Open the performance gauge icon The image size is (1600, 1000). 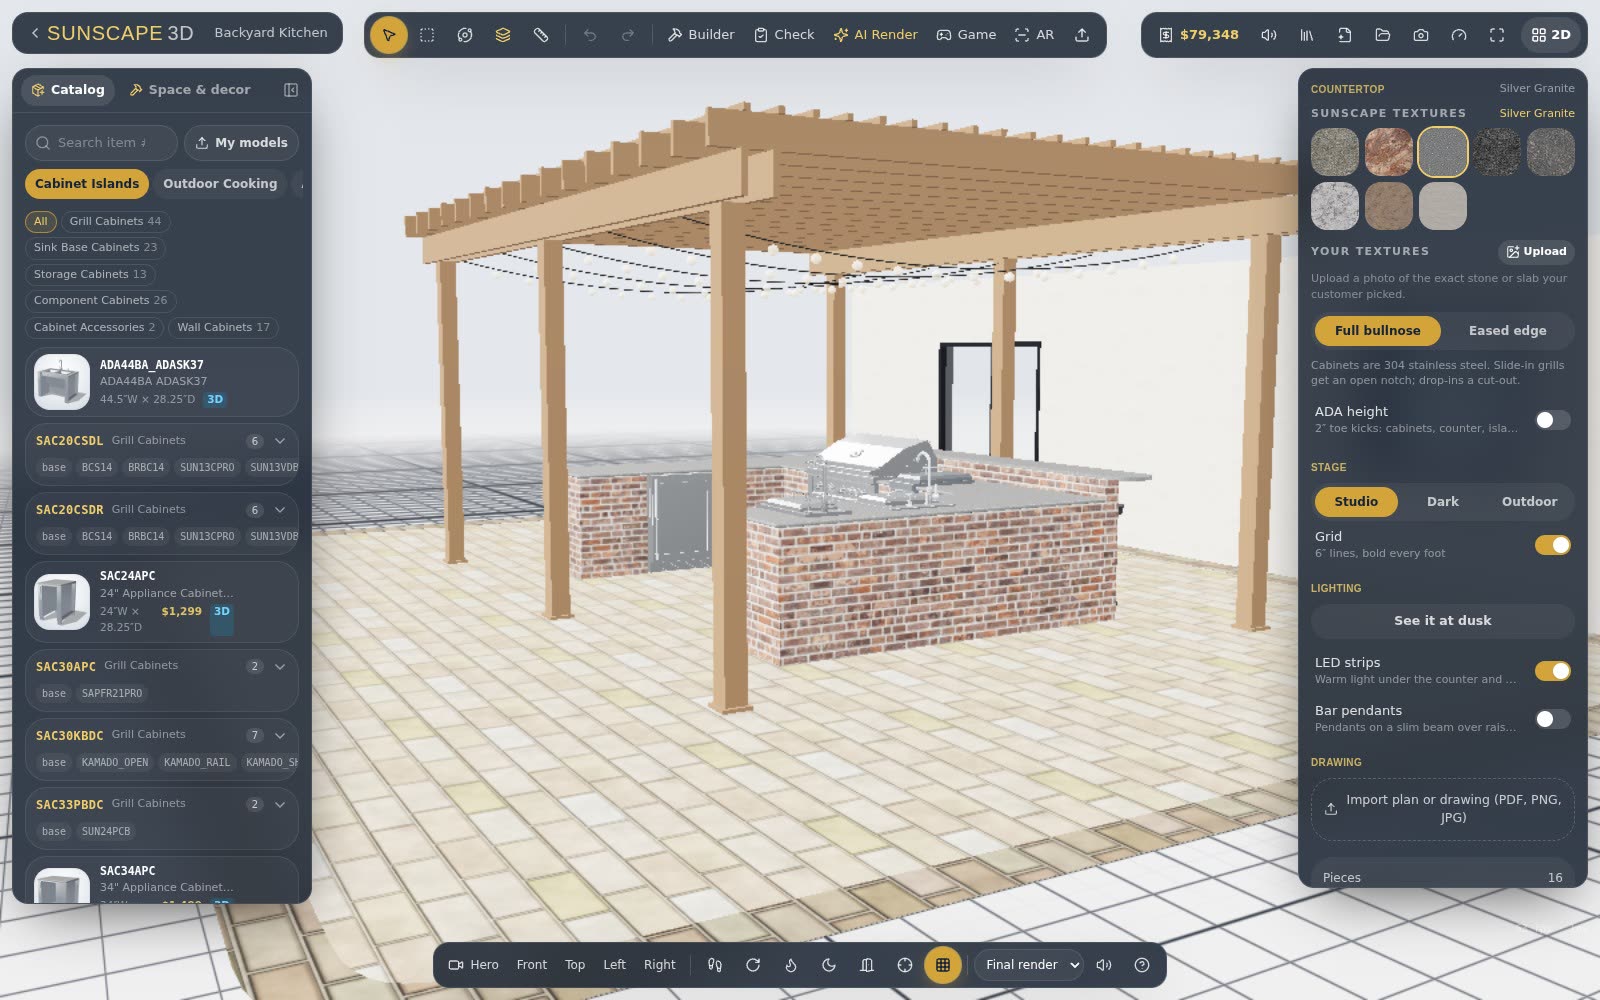pyautogui.click(x=1459, y=35)
